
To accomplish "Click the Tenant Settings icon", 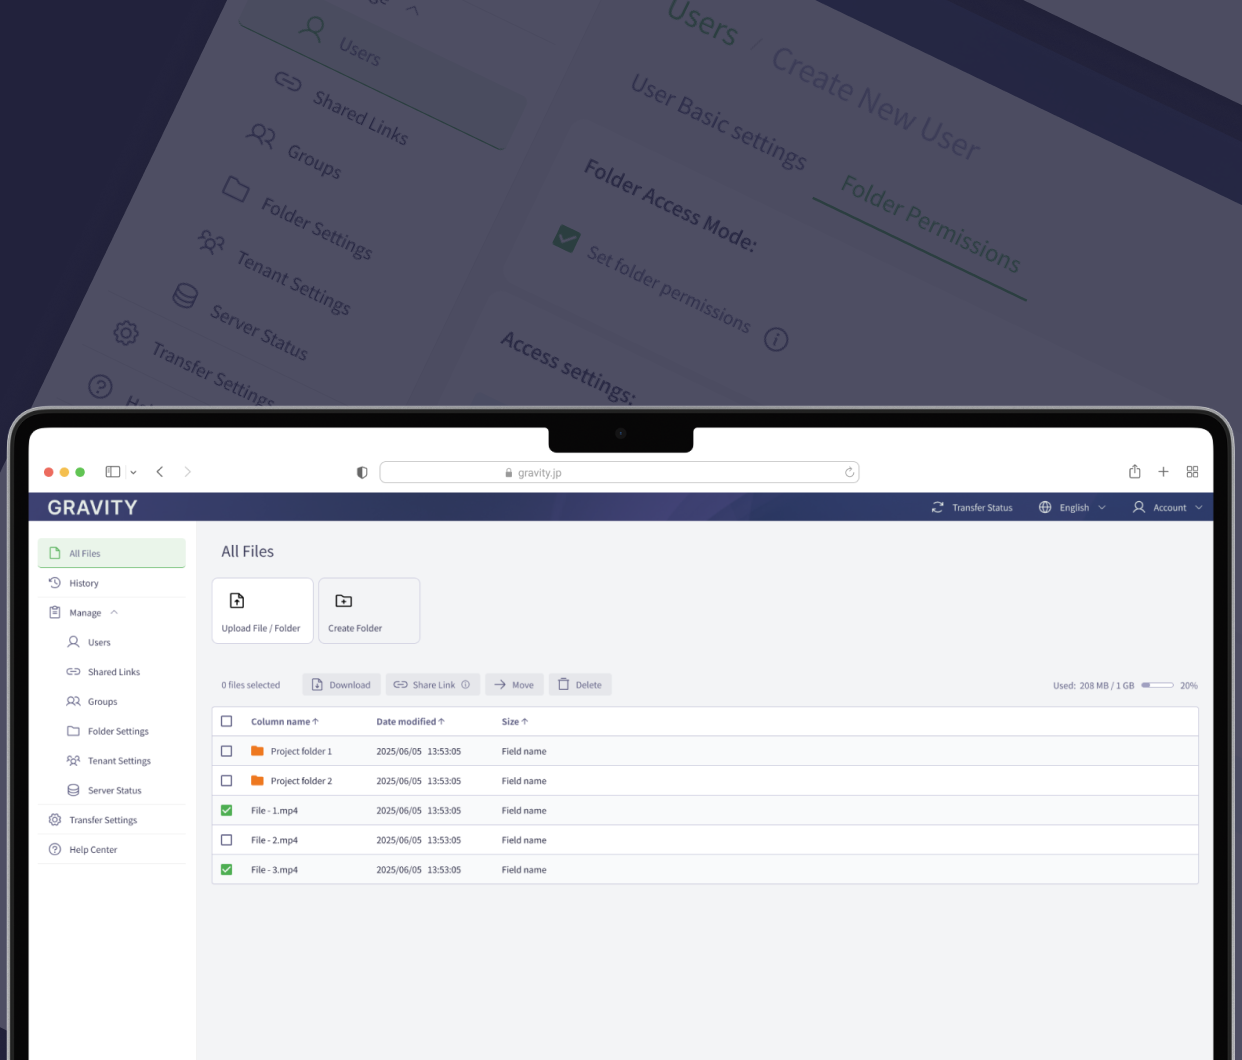I will click(73, 761).
